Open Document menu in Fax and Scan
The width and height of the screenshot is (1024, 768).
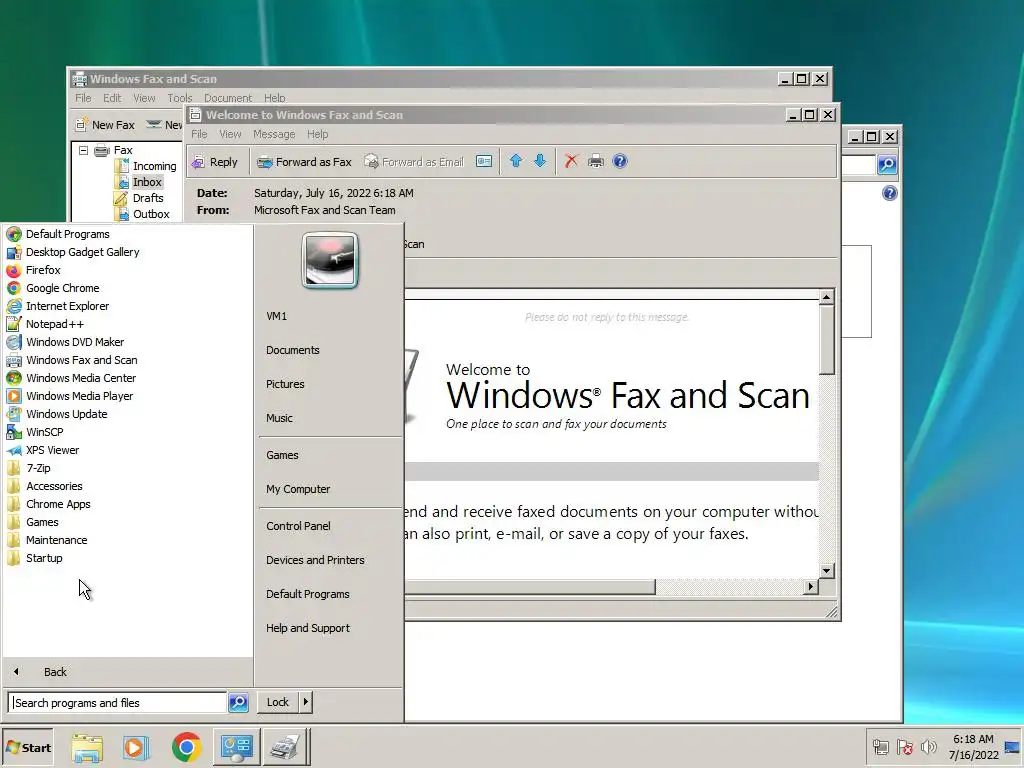pos(227,98)
